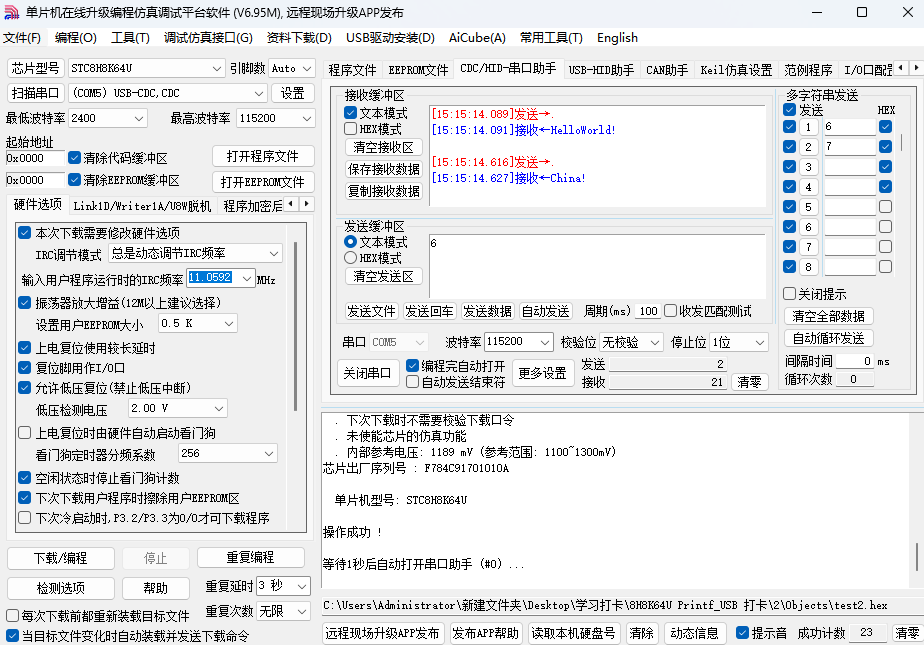Toggle 振荡器放大增益 checkbox

[x=25, y=303]
